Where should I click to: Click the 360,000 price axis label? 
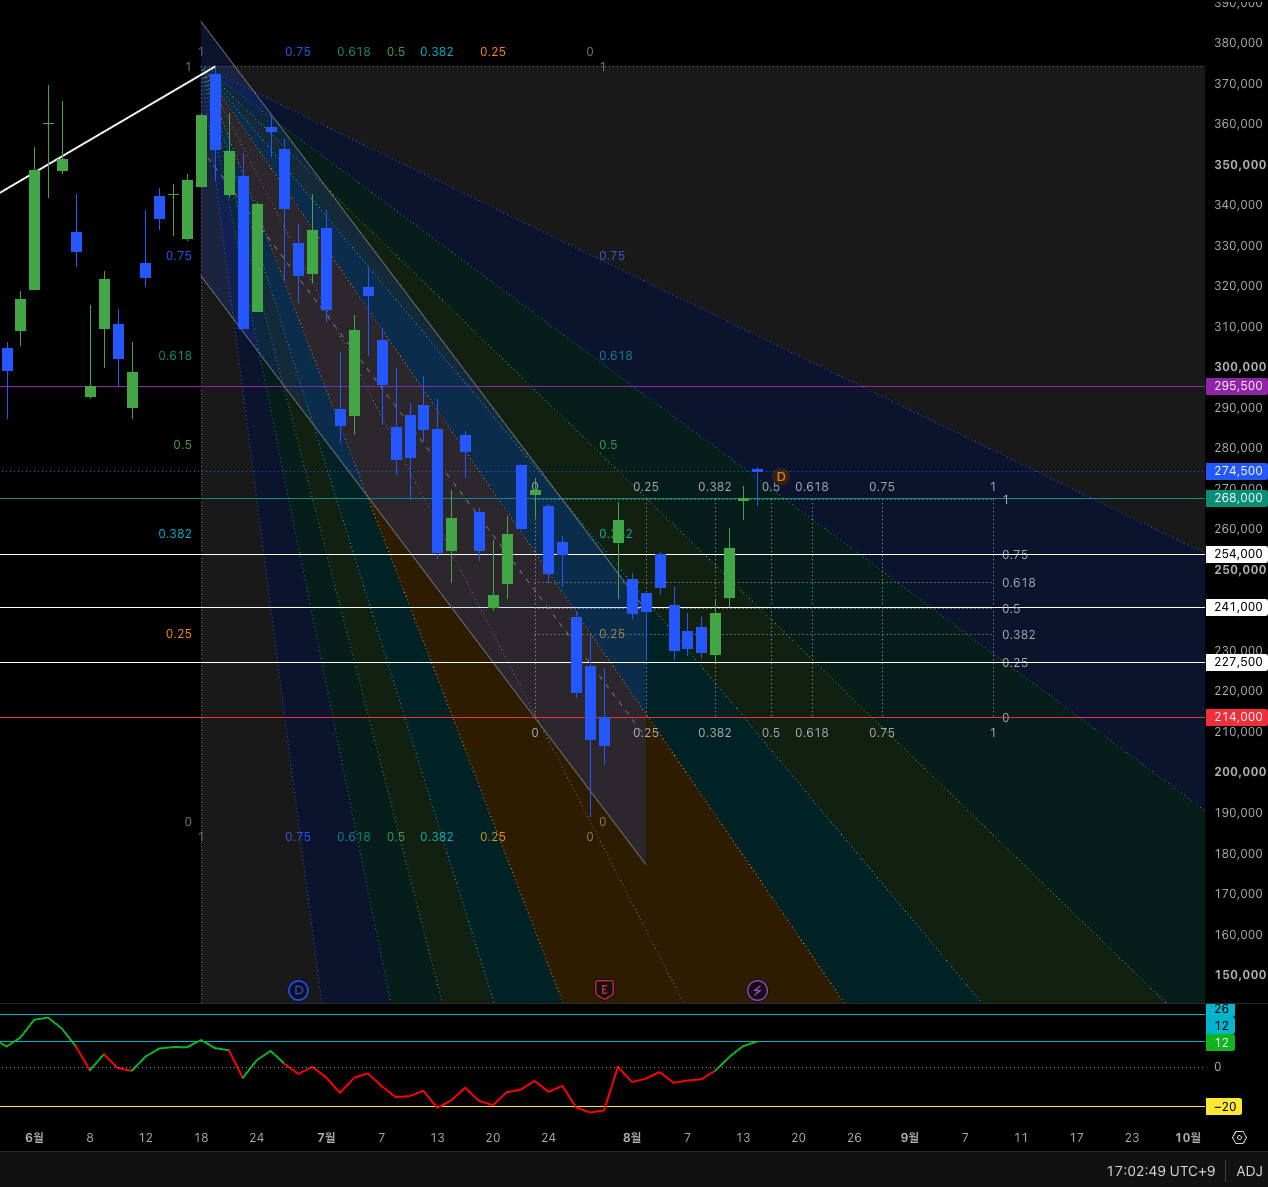pos(1238,124)
